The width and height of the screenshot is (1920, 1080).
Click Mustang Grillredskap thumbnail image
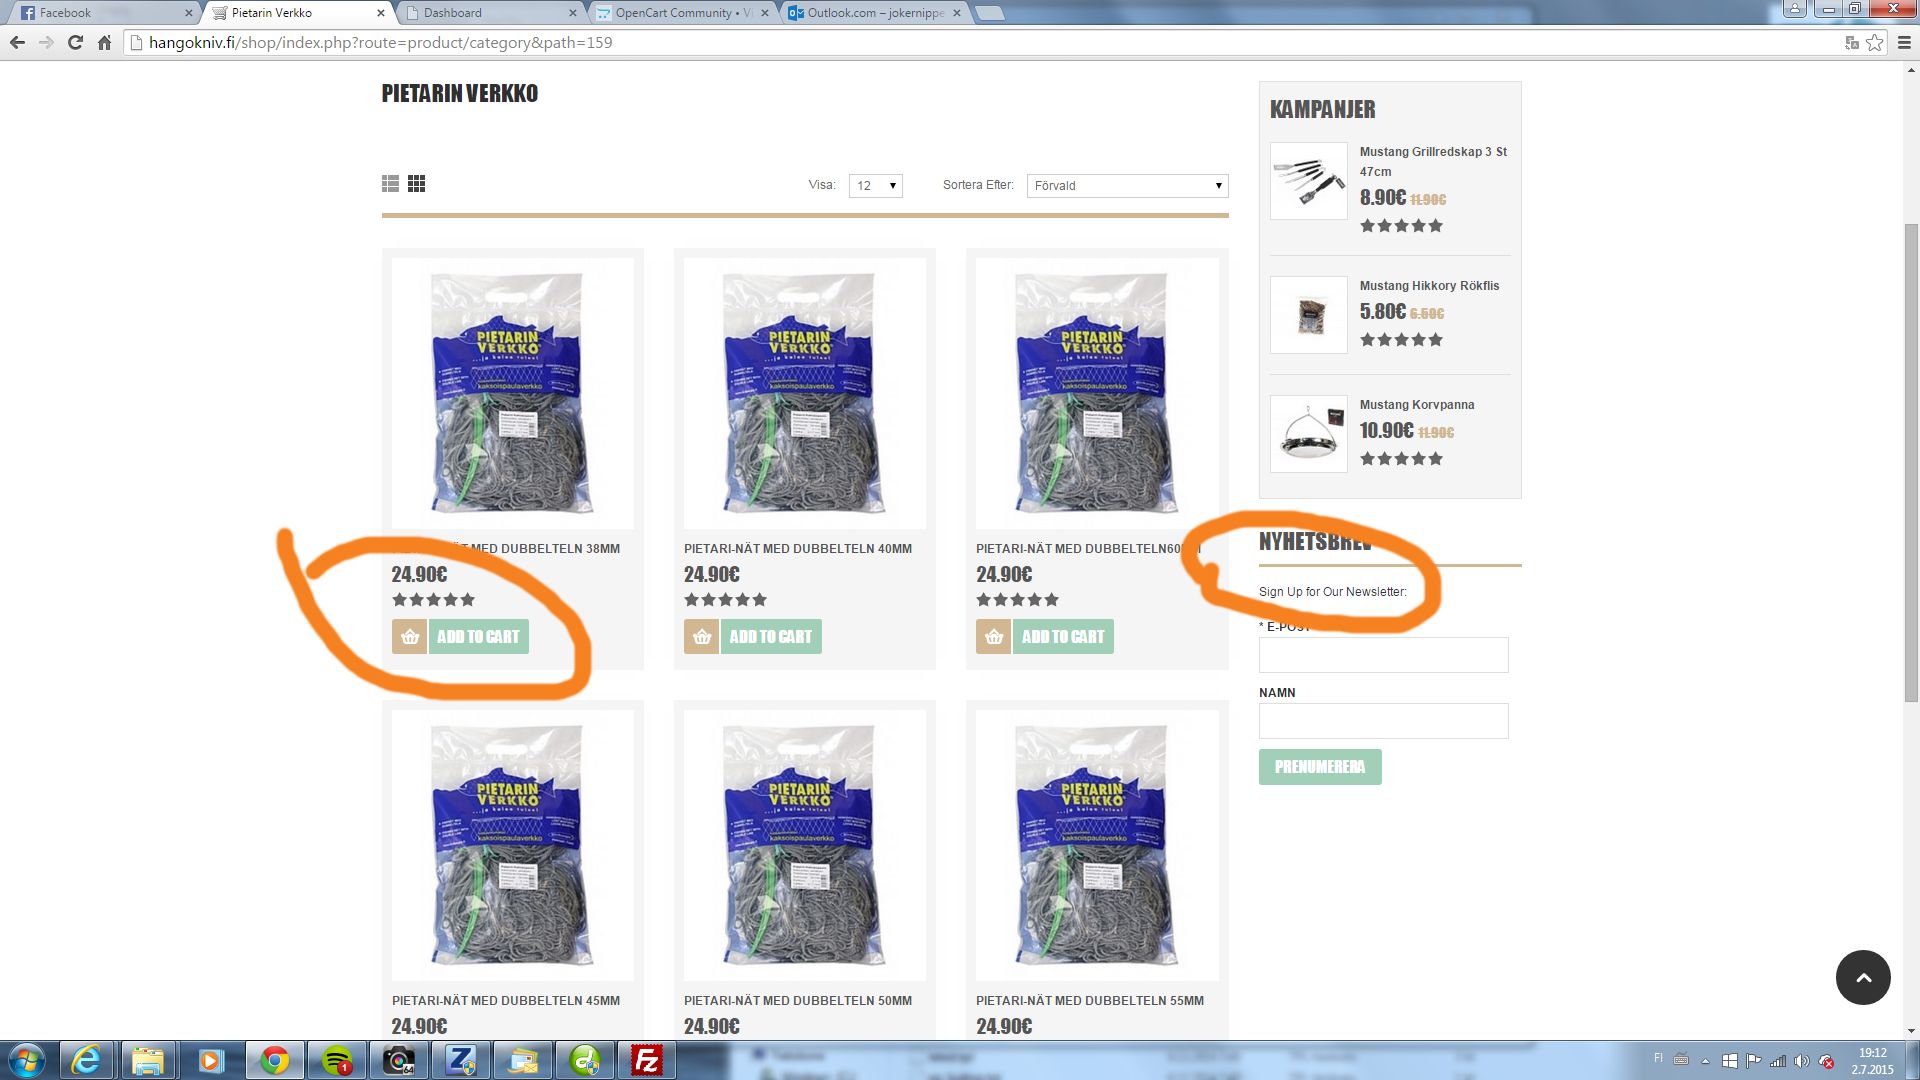pyautogui.click(x=1309, y=181)
